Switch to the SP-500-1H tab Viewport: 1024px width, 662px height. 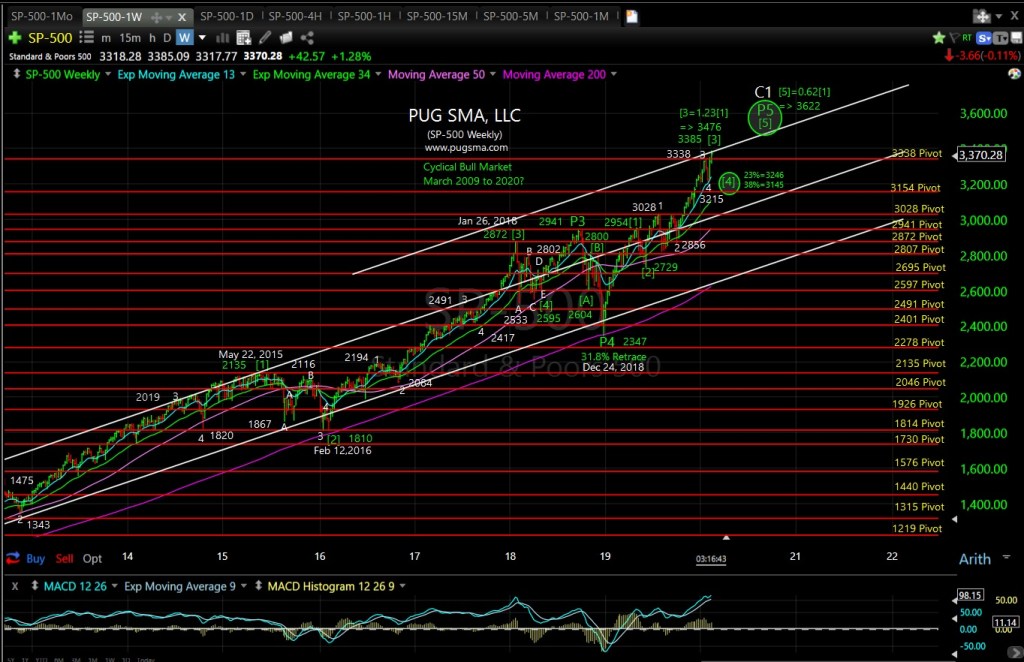tap(364, 16)
